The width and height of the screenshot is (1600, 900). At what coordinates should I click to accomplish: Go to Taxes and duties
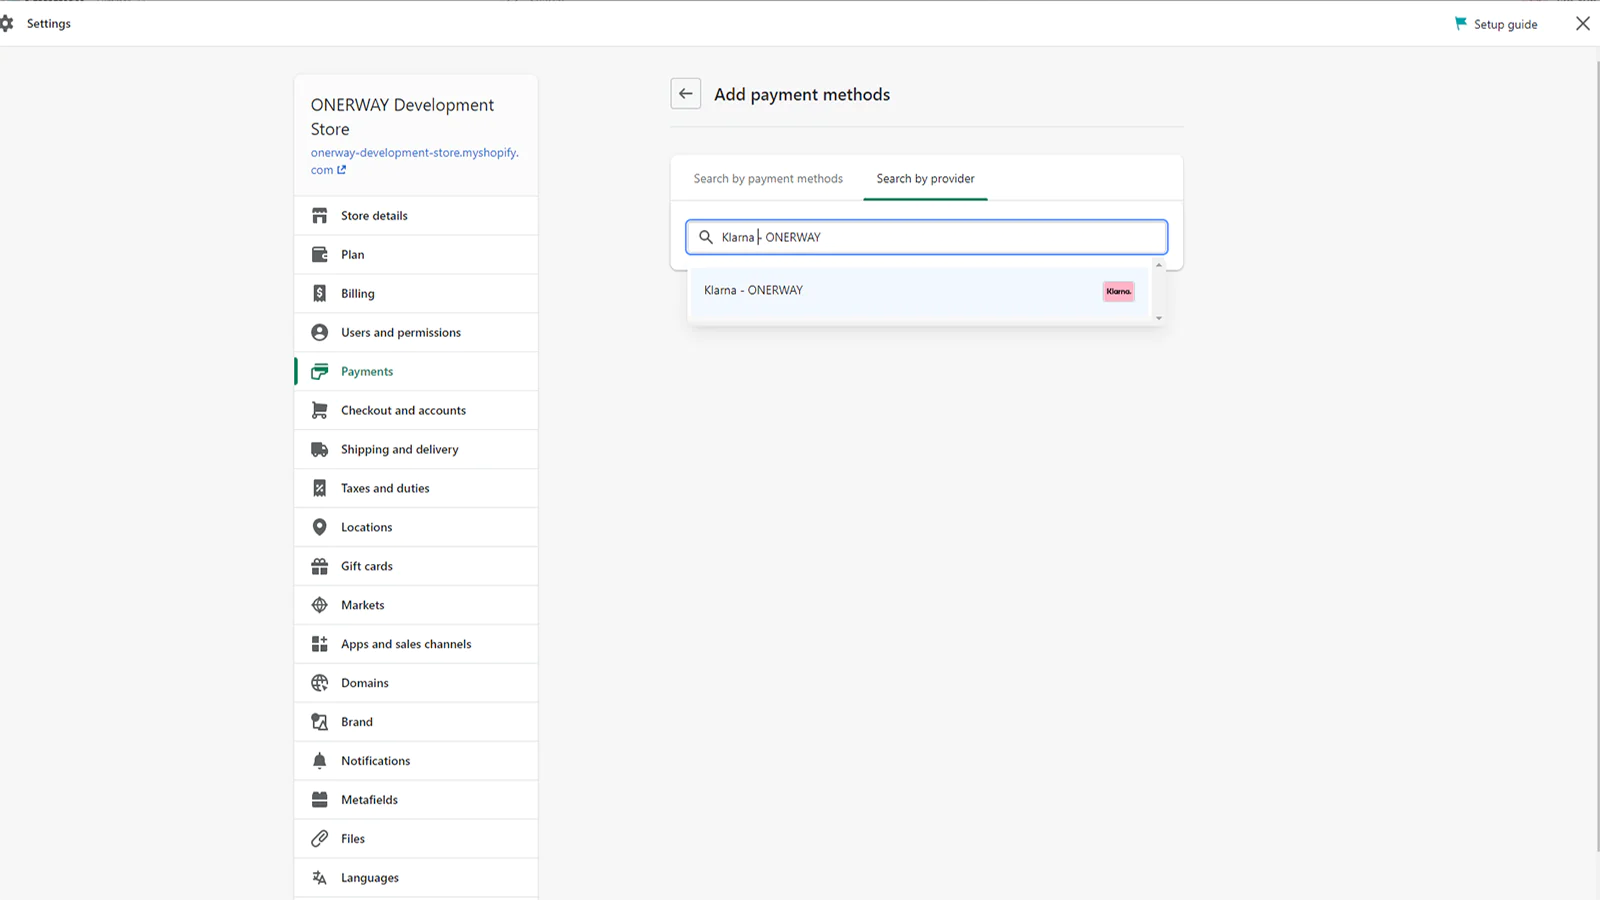click(416, 489)
